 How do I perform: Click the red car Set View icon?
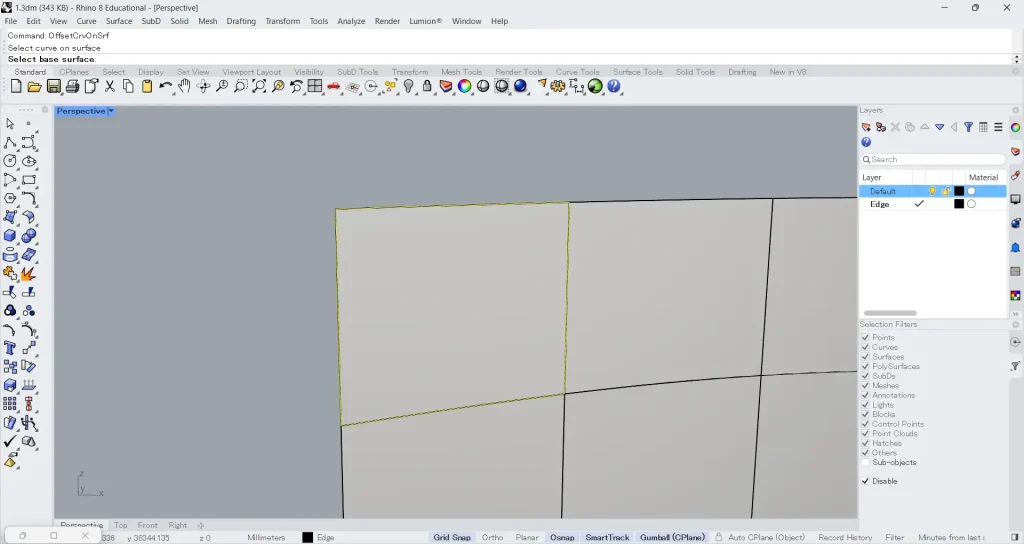click(334, 86)
